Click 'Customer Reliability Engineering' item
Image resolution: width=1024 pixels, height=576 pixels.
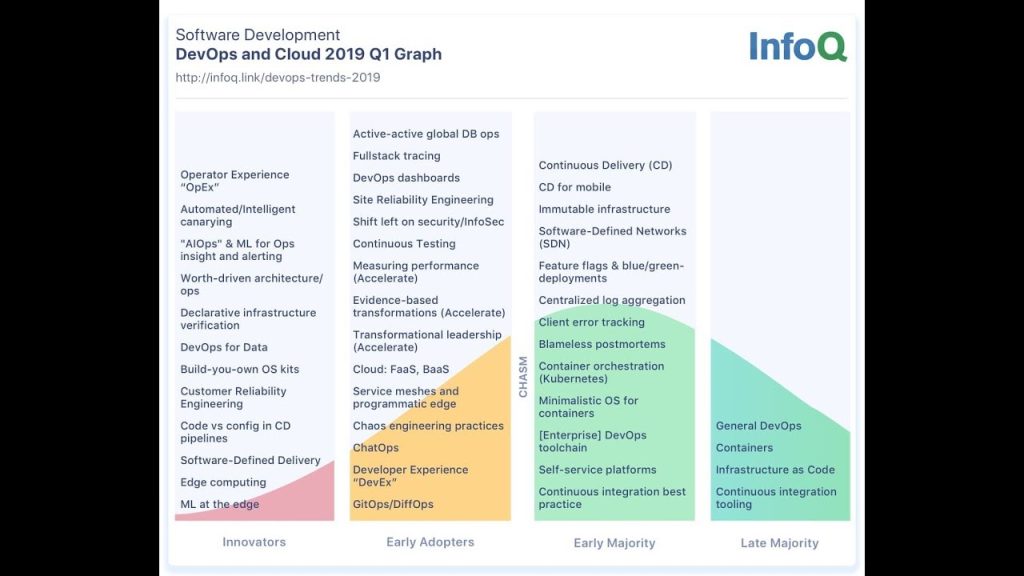[x=233, y=398]
